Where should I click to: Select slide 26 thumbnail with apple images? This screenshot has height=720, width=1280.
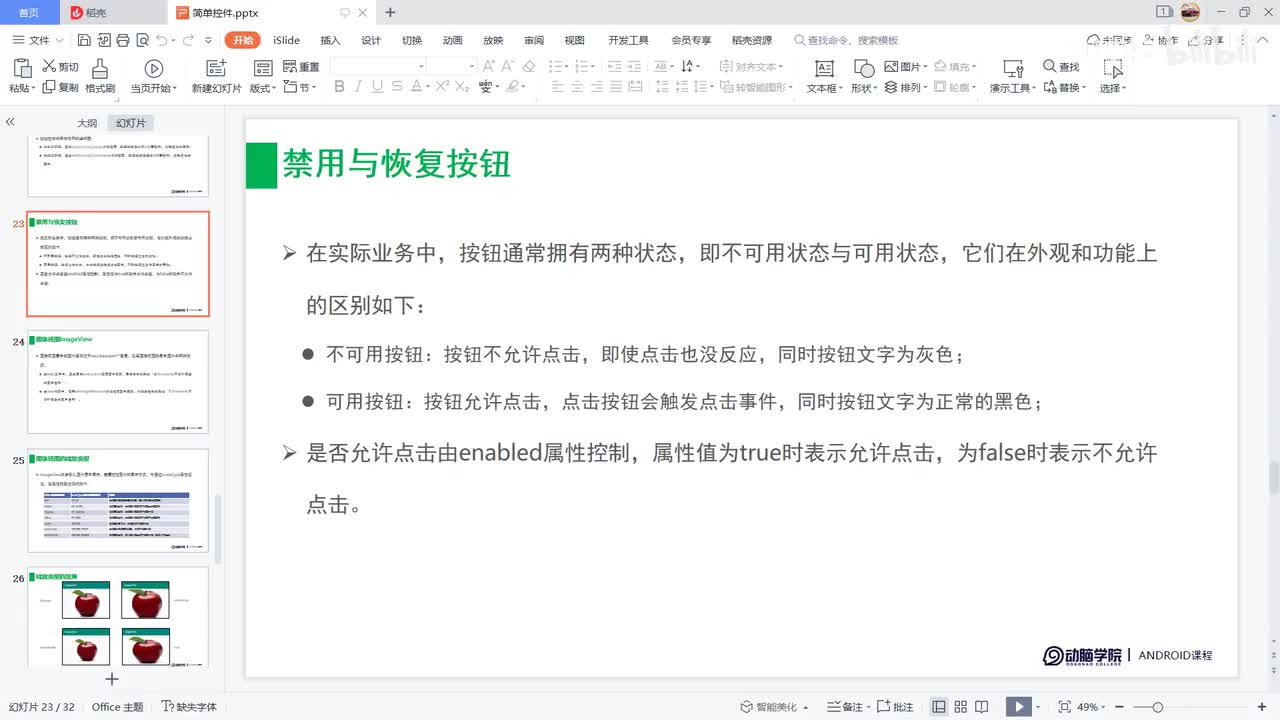118,618
